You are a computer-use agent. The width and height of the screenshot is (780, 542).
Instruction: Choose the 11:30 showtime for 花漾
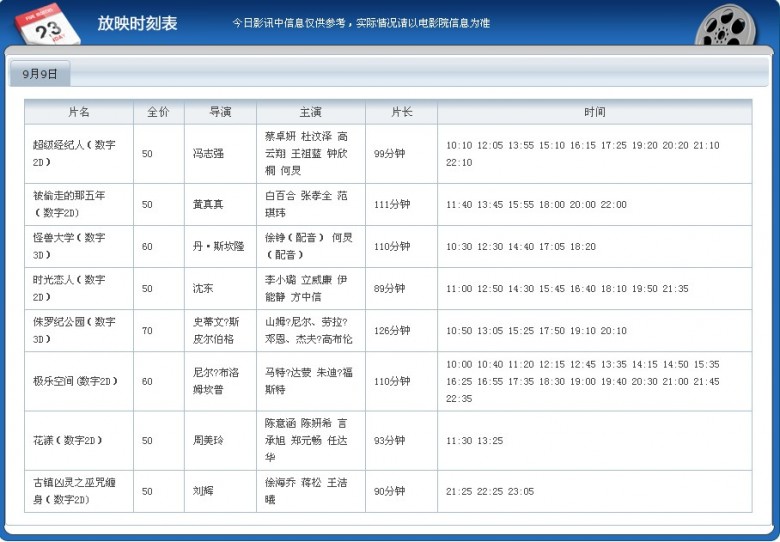pos(459,440)
